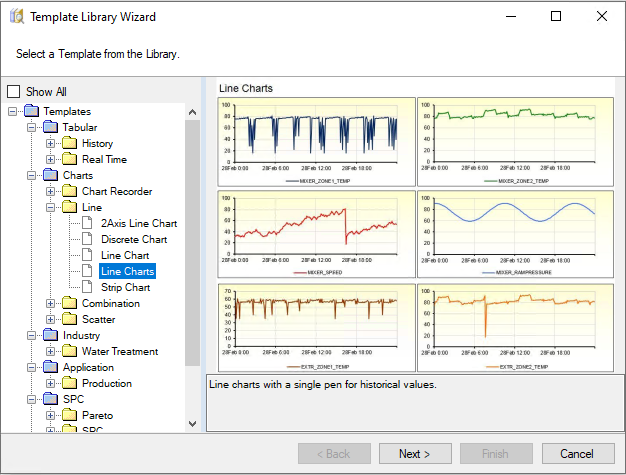The image size is (626, 475).
Task: Enable the Show All checkbox
Action: (x=14, y=91)
